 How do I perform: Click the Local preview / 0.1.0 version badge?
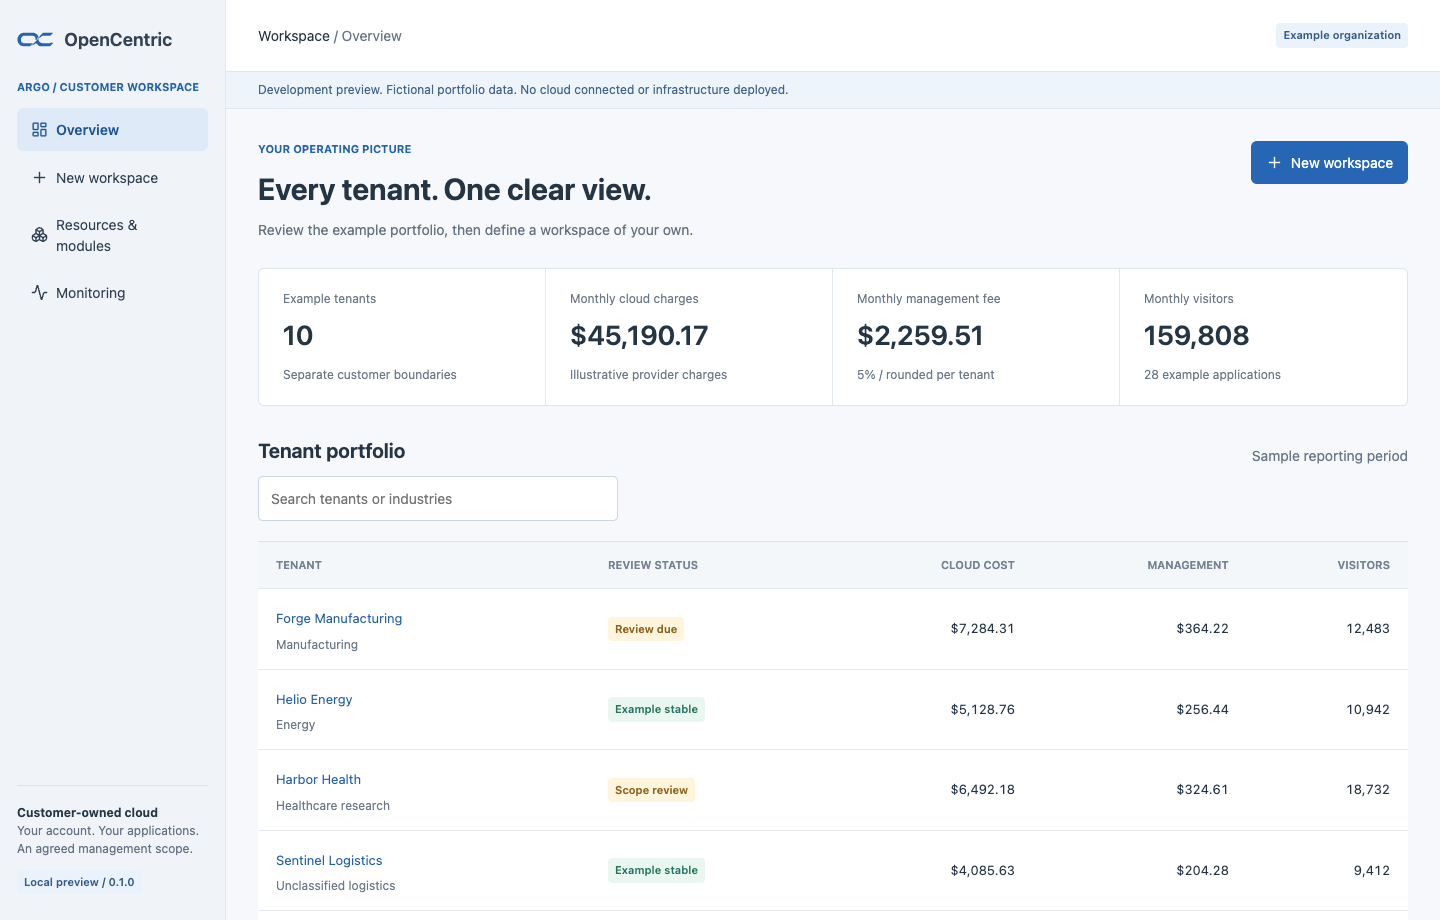click(79, 882)
